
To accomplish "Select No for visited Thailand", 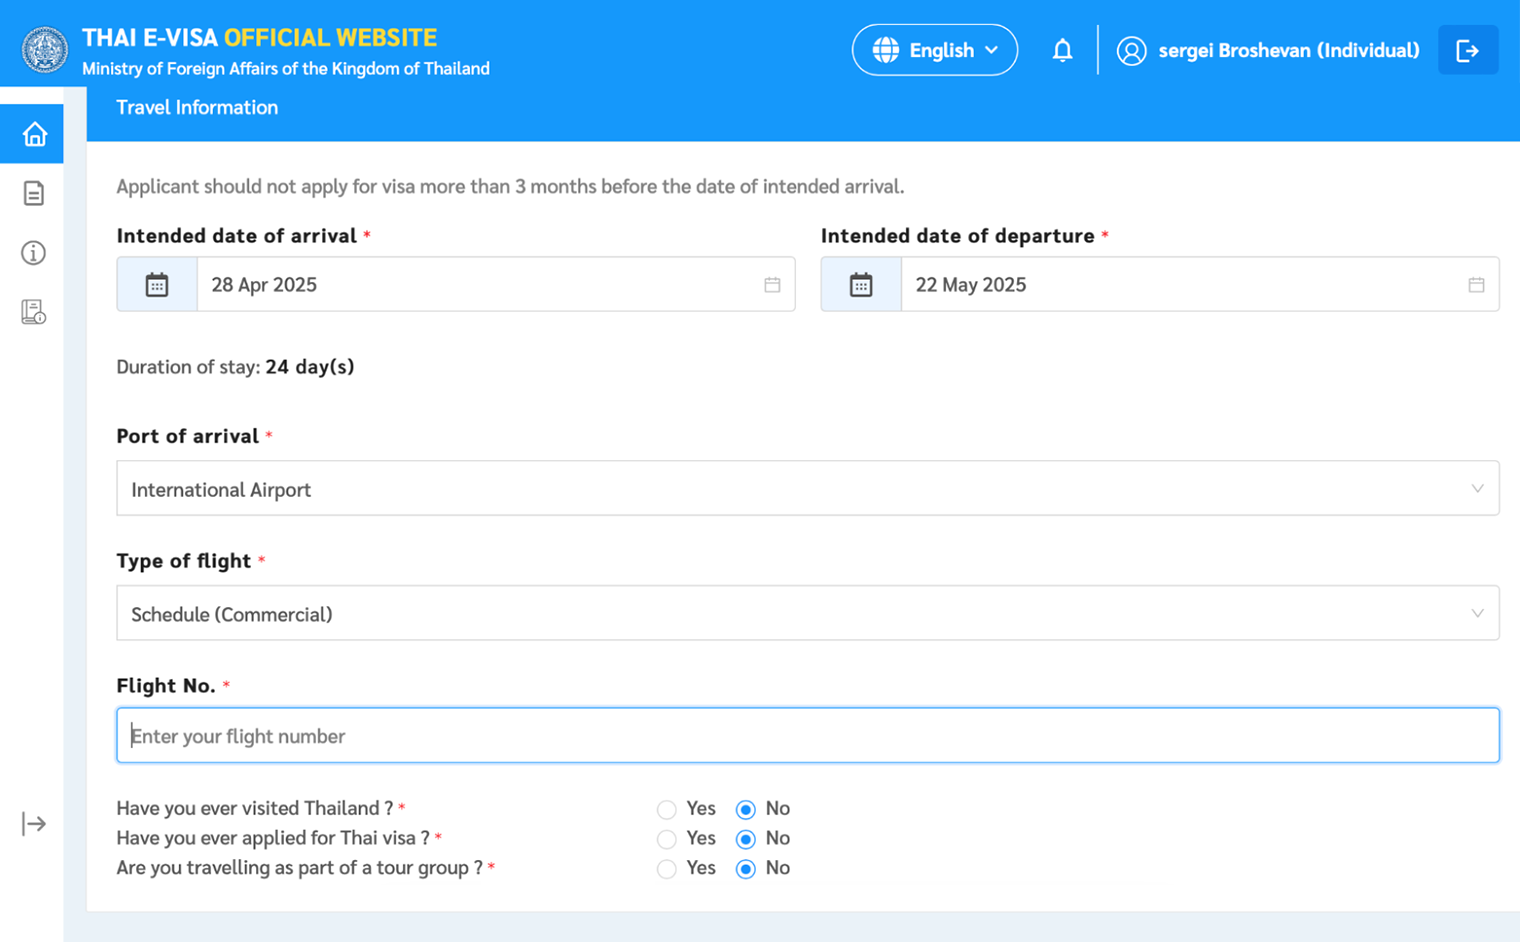I will 745,809.
